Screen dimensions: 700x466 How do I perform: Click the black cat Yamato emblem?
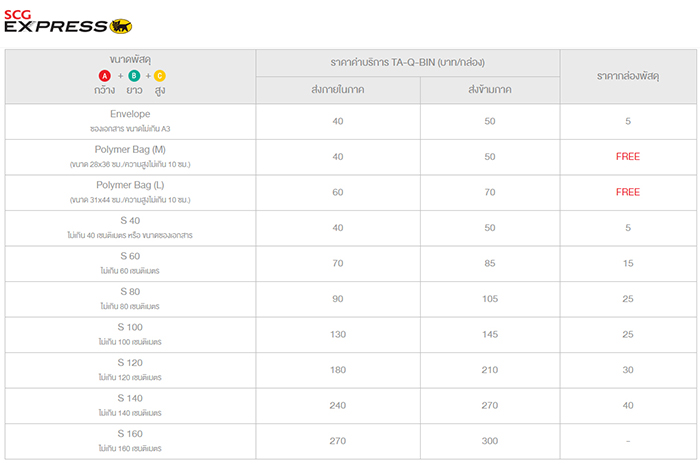point(121,26)
